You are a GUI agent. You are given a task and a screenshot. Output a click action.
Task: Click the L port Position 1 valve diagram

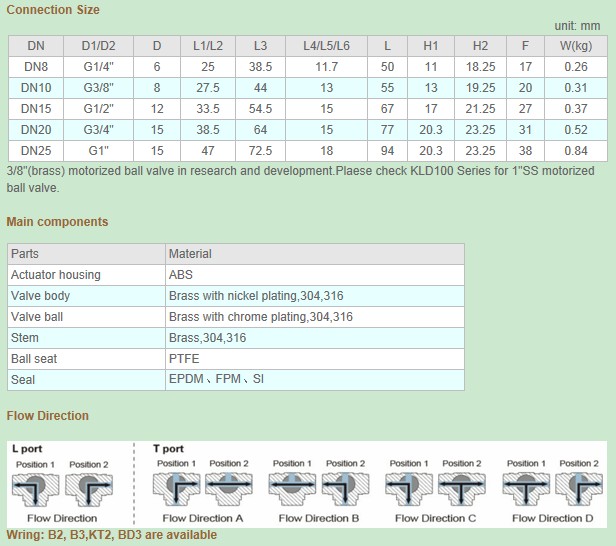point(36,489)
